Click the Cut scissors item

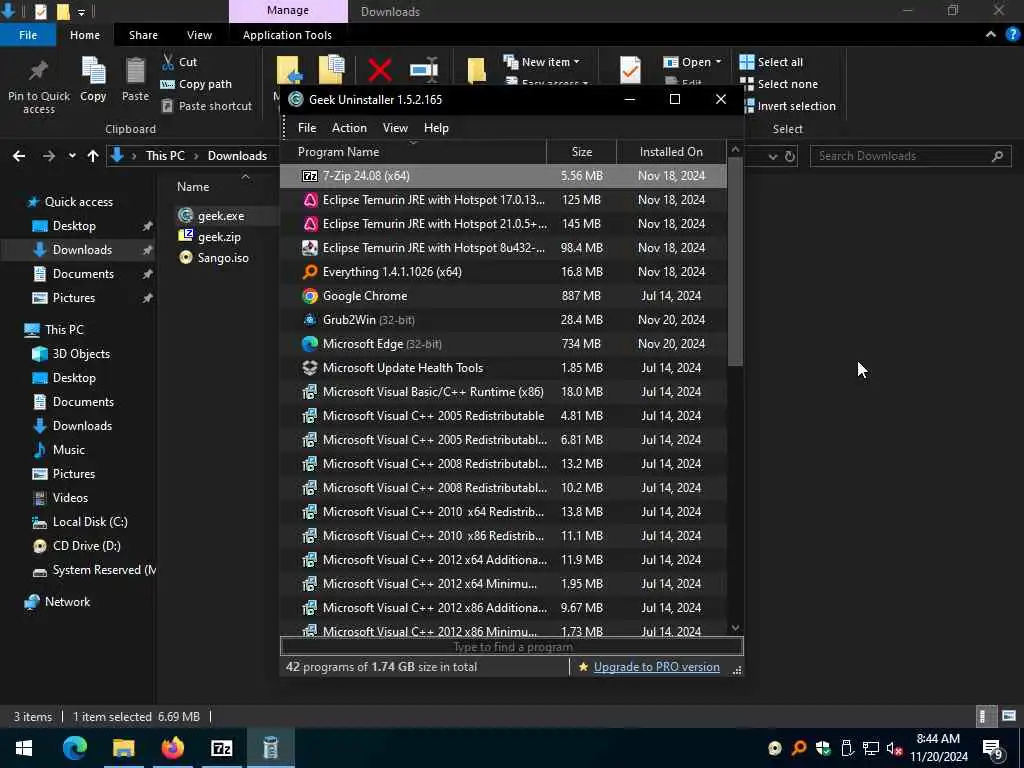coord(180,62)
